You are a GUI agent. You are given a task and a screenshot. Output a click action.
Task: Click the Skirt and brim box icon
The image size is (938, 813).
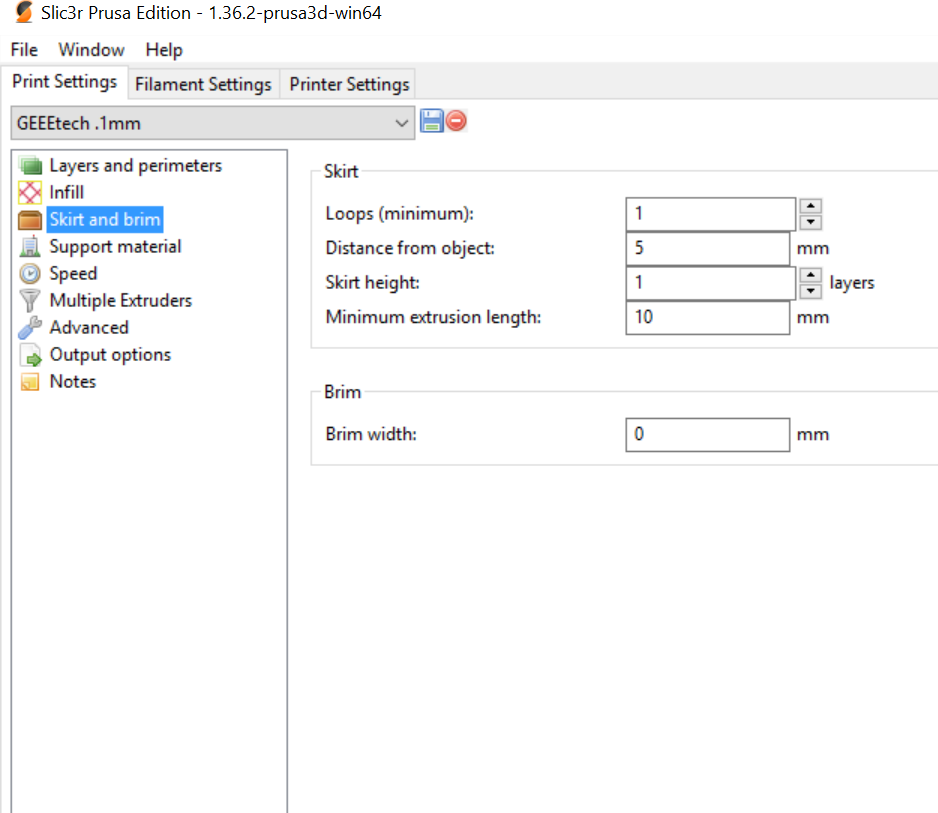tap(30, 220)
